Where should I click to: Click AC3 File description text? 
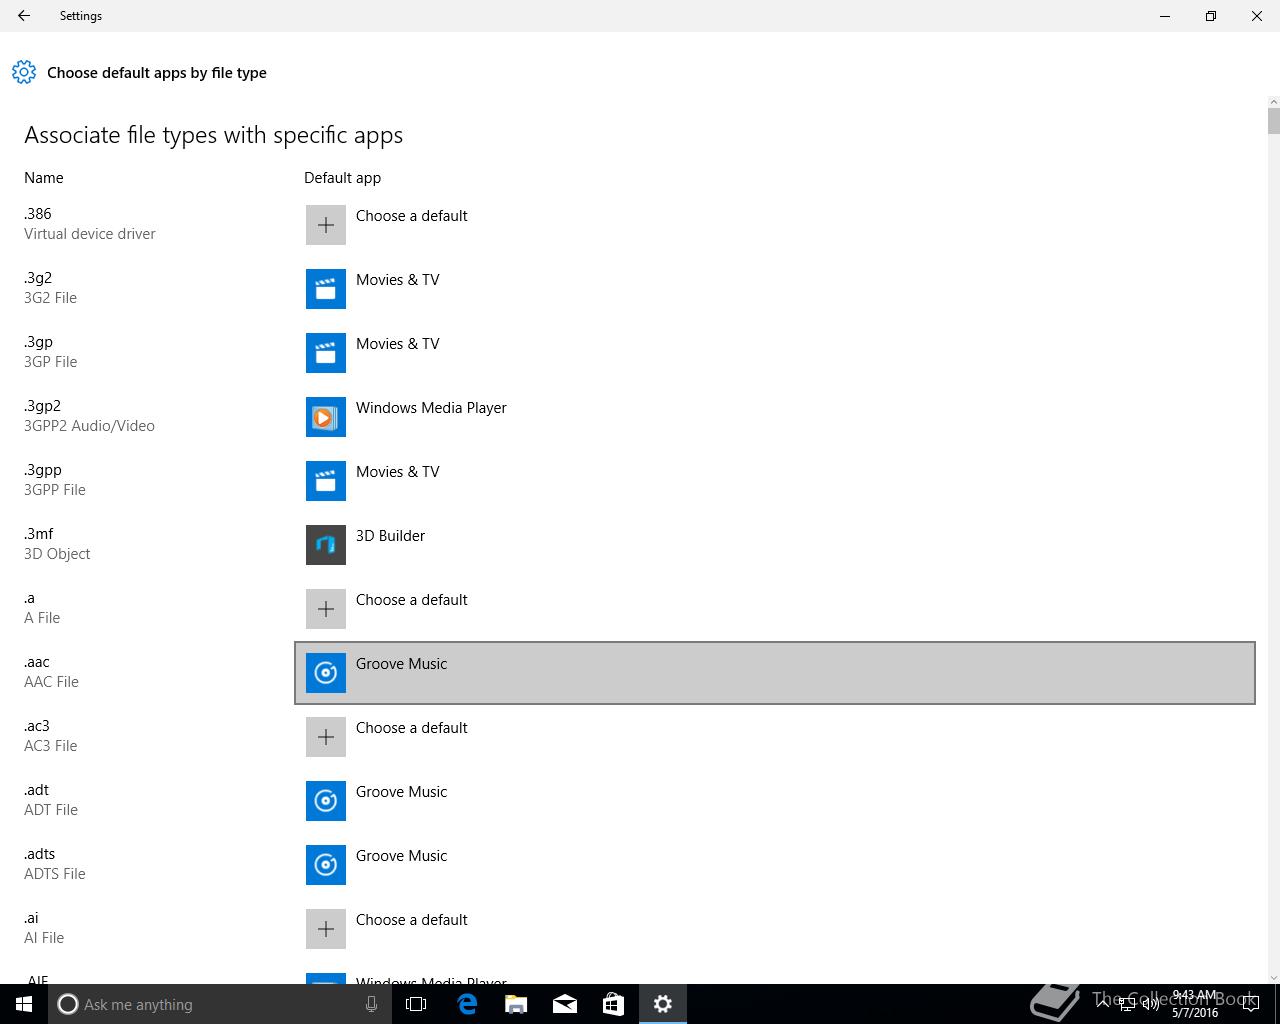50,746
